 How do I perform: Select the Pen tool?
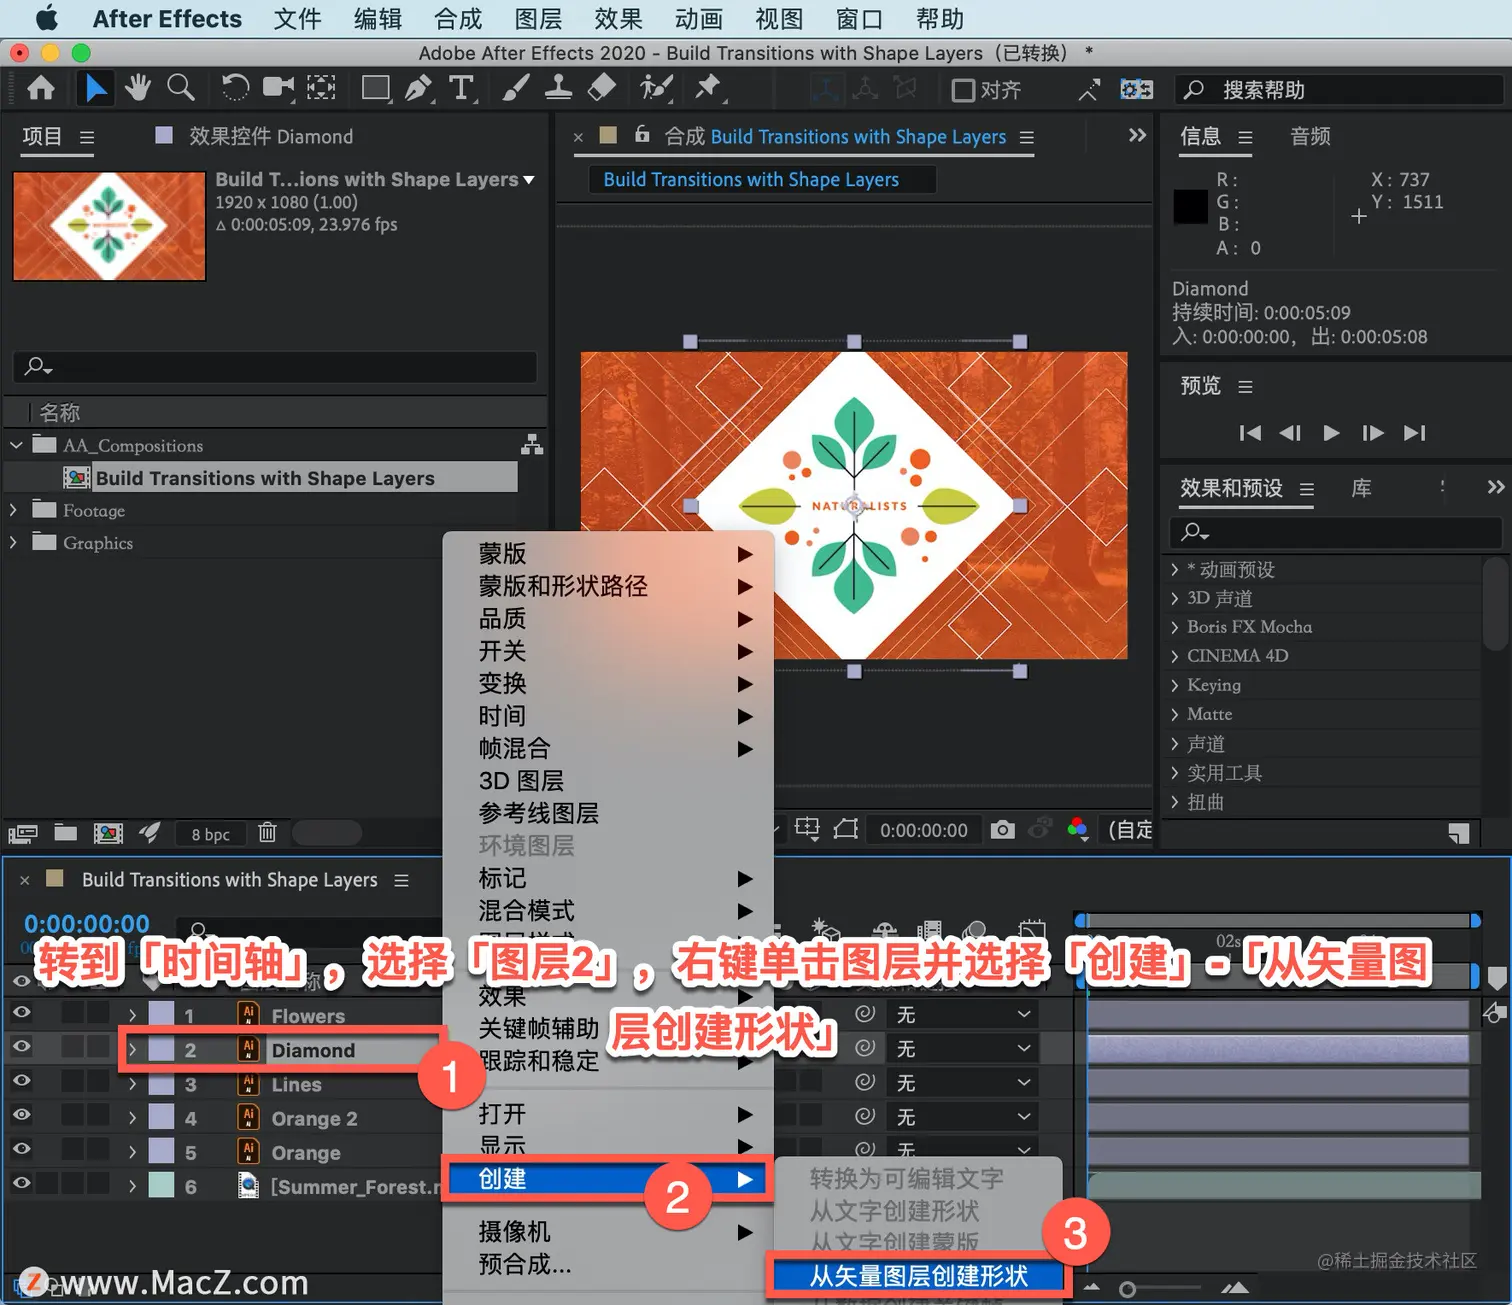click(419, 89)
